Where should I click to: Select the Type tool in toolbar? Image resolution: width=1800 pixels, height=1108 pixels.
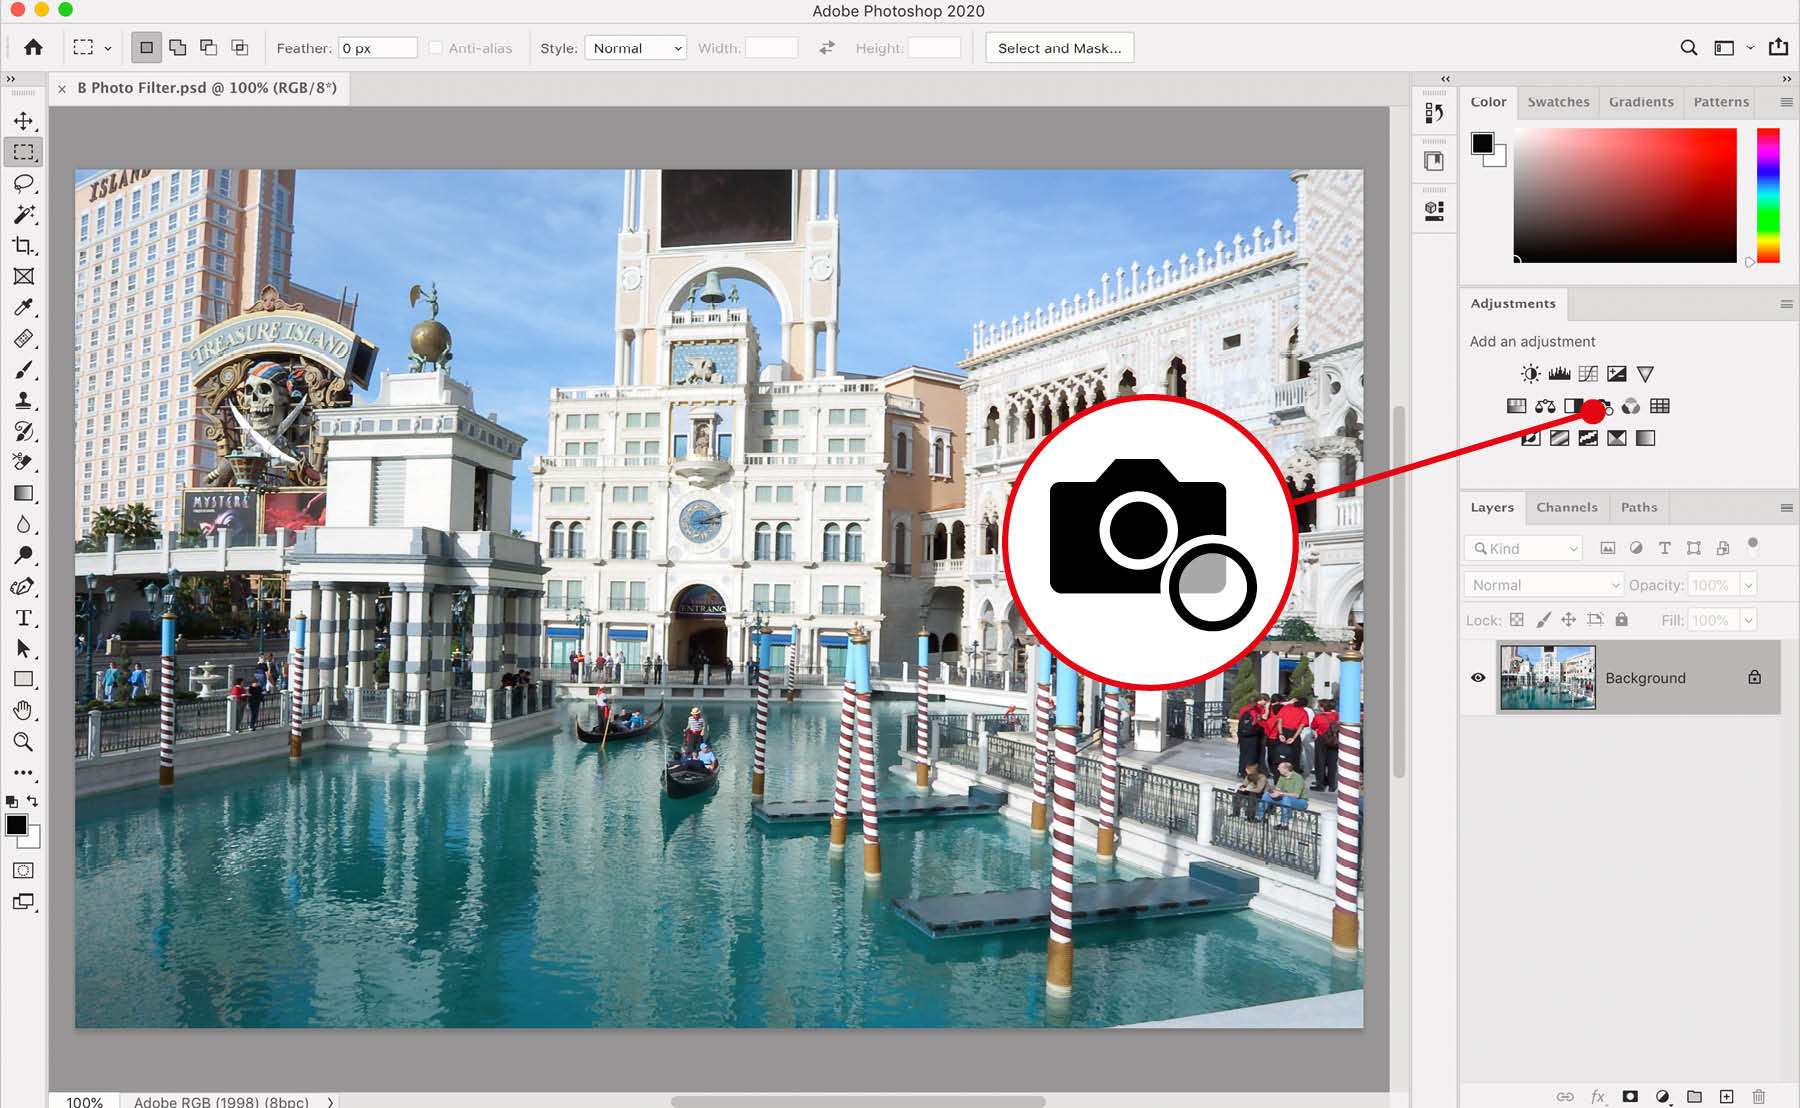[x=23, y=617]
